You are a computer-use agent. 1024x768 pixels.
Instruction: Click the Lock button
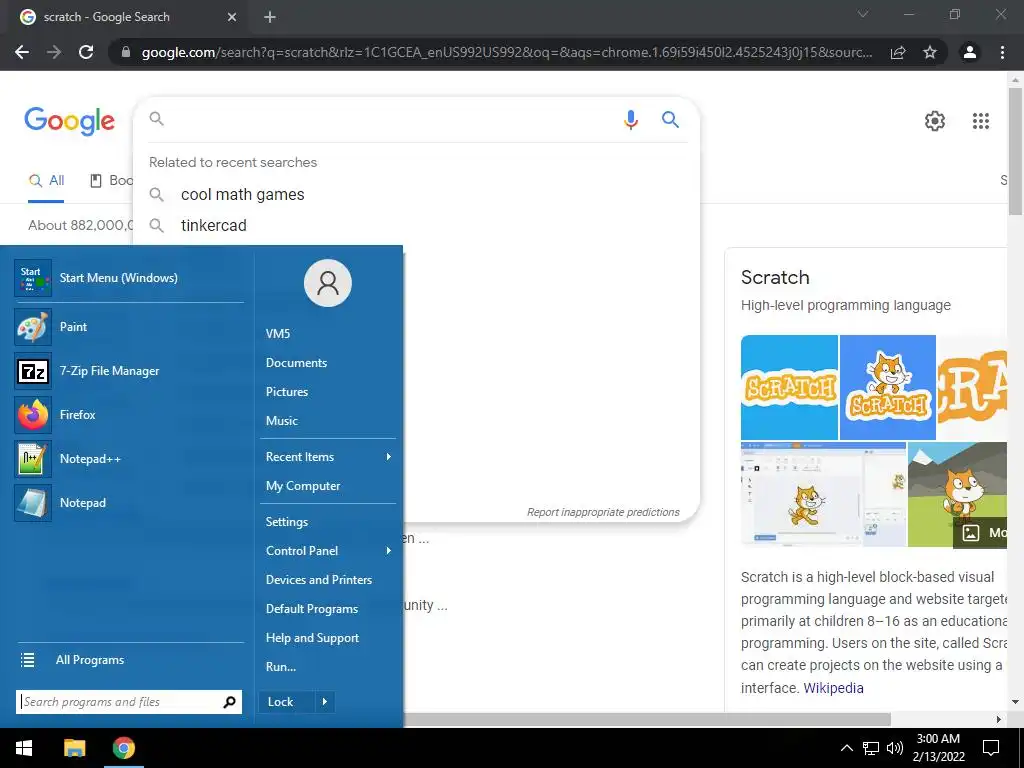coord(287,702)
